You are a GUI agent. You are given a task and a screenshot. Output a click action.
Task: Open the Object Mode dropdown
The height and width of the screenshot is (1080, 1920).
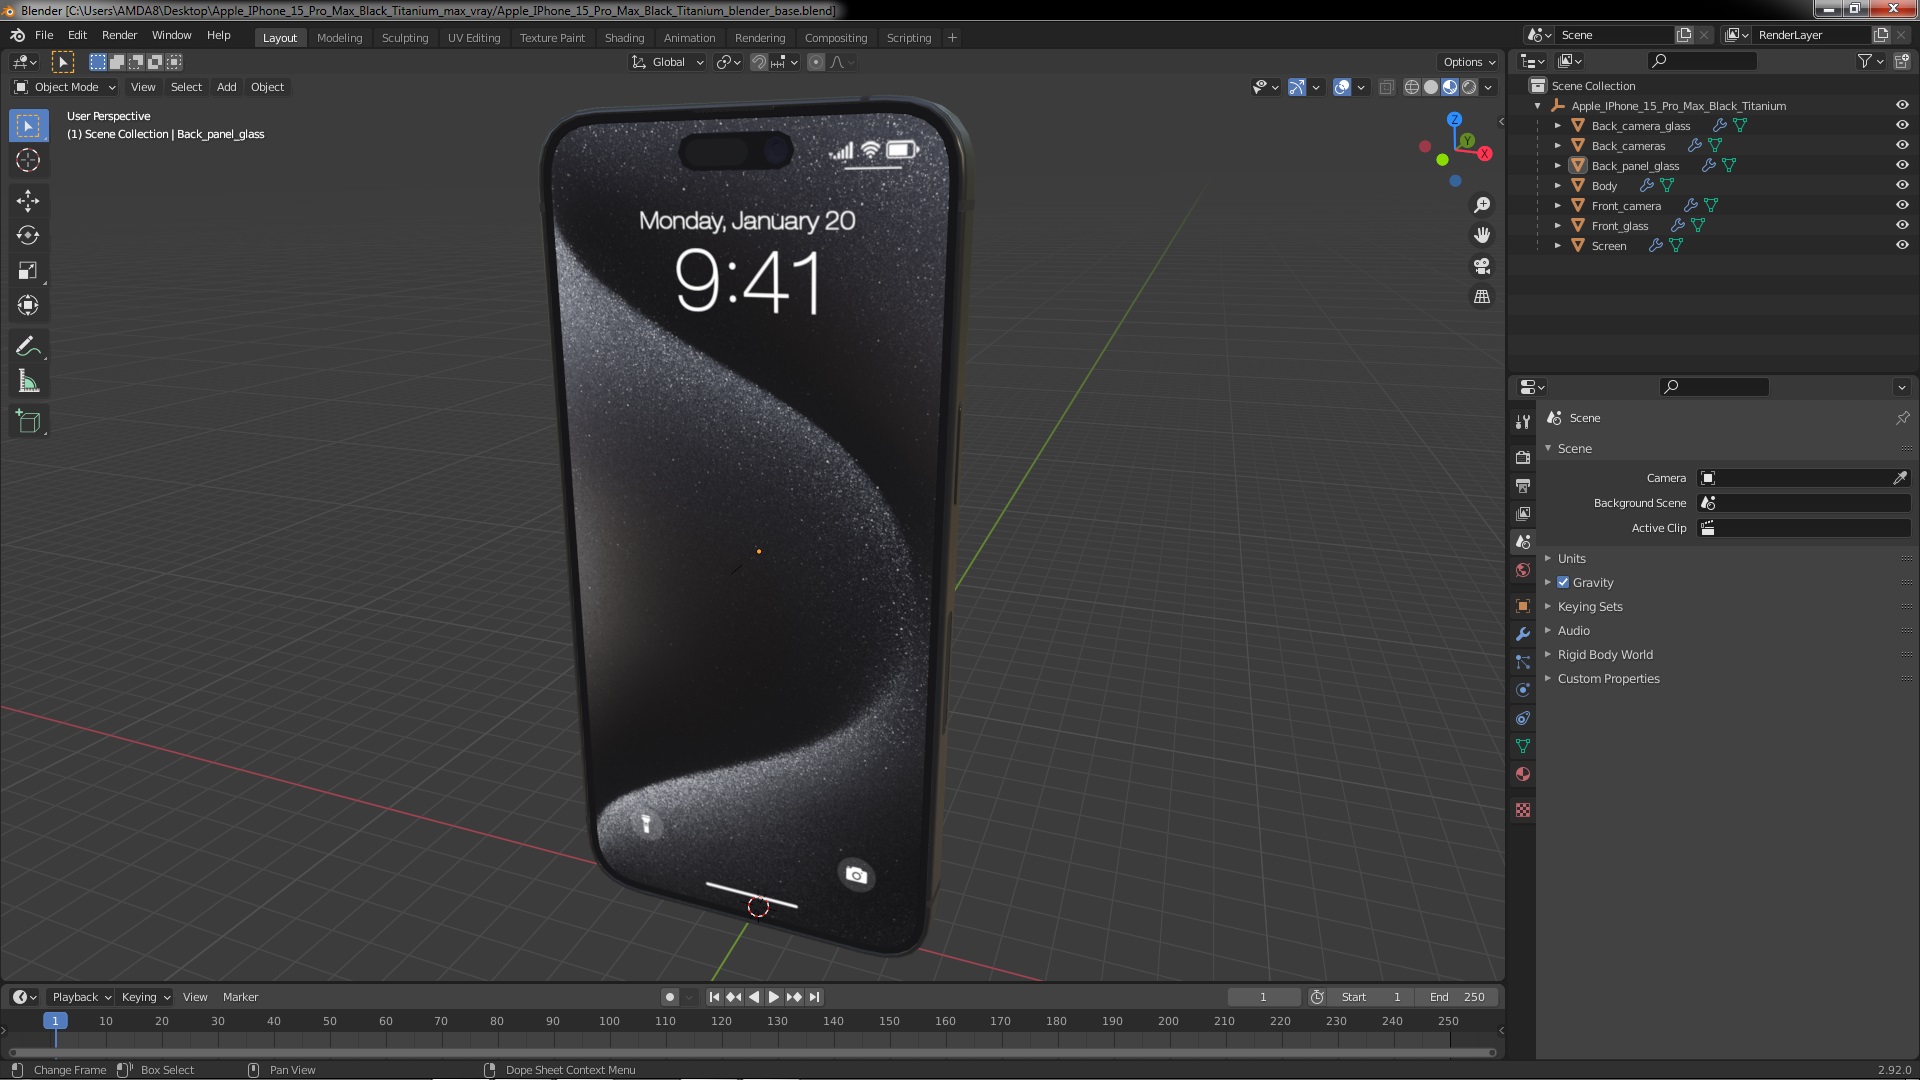click(x=66, y=87)
